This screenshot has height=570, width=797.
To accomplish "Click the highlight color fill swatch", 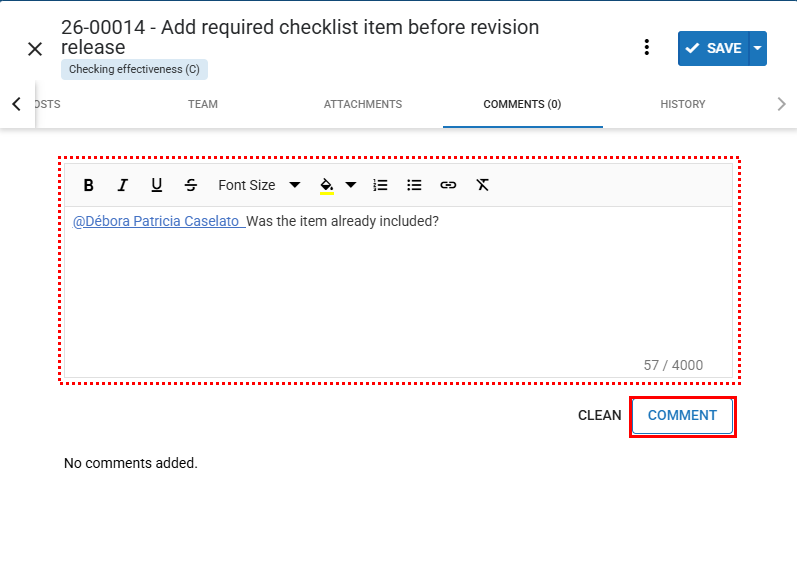I will (x=327, y=185).
